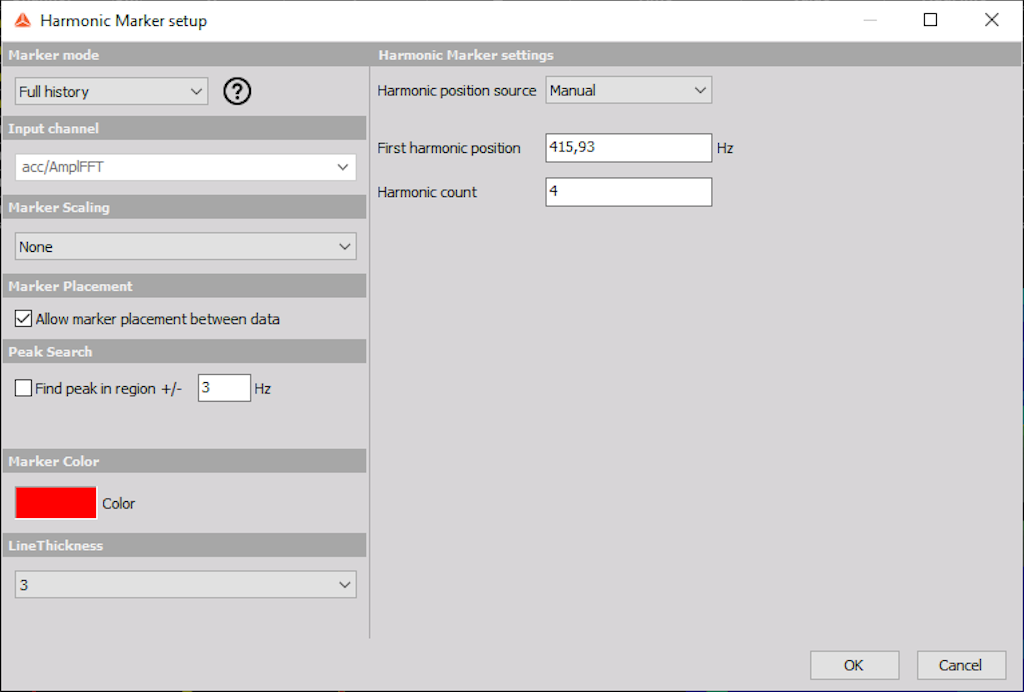
Task: Click the Color label next to swatch
Action: 119,504
